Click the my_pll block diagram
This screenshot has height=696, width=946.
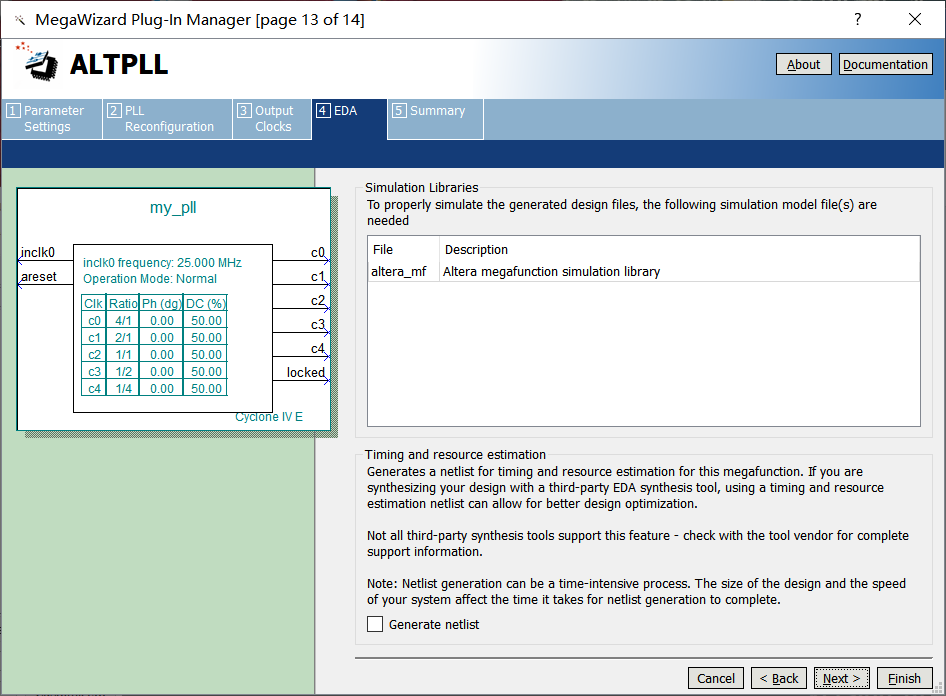coord(173,310)
